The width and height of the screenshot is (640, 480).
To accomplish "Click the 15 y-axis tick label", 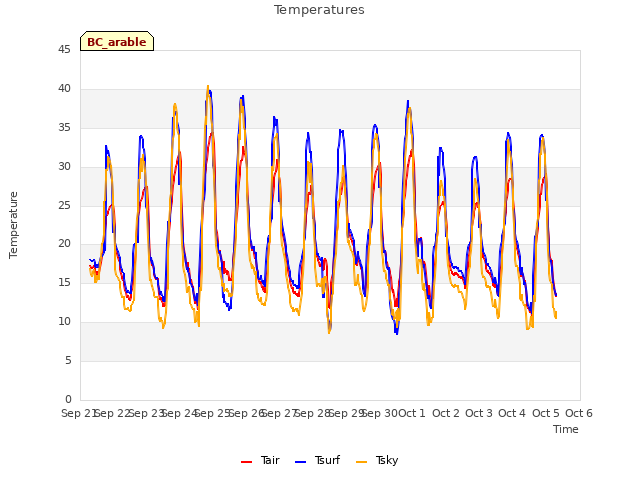I will [64, 282].
